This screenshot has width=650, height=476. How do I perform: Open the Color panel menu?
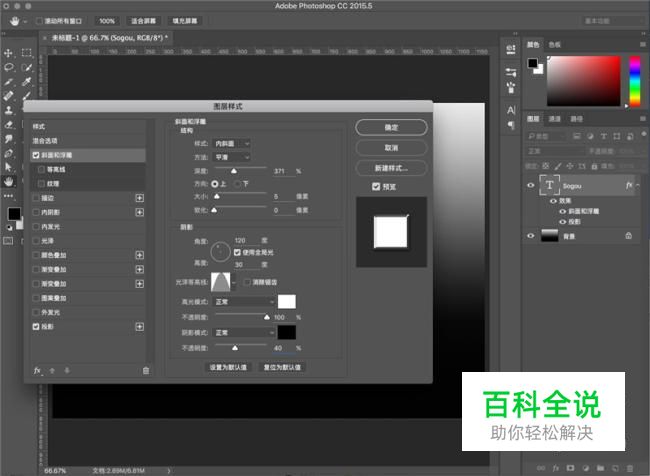(643, 44)
